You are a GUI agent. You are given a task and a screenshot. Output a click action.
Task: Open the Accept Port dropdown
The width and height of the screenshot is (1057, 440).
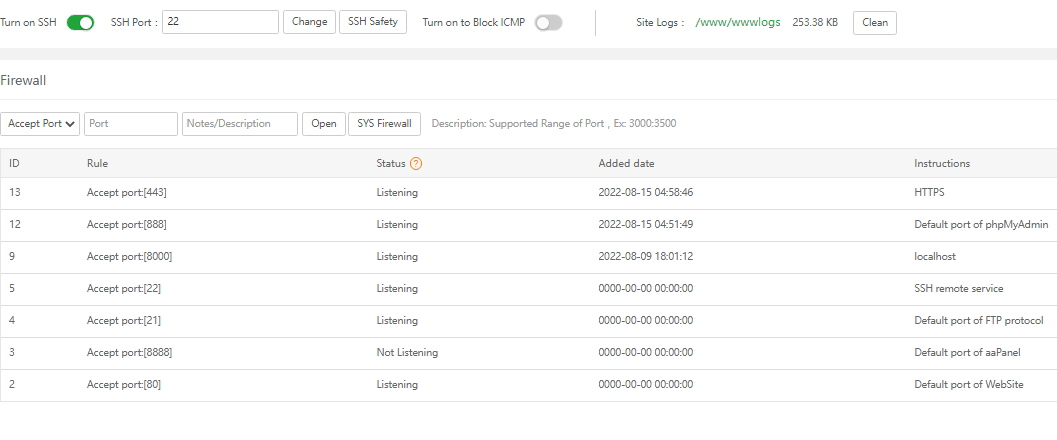pos(40,124)
